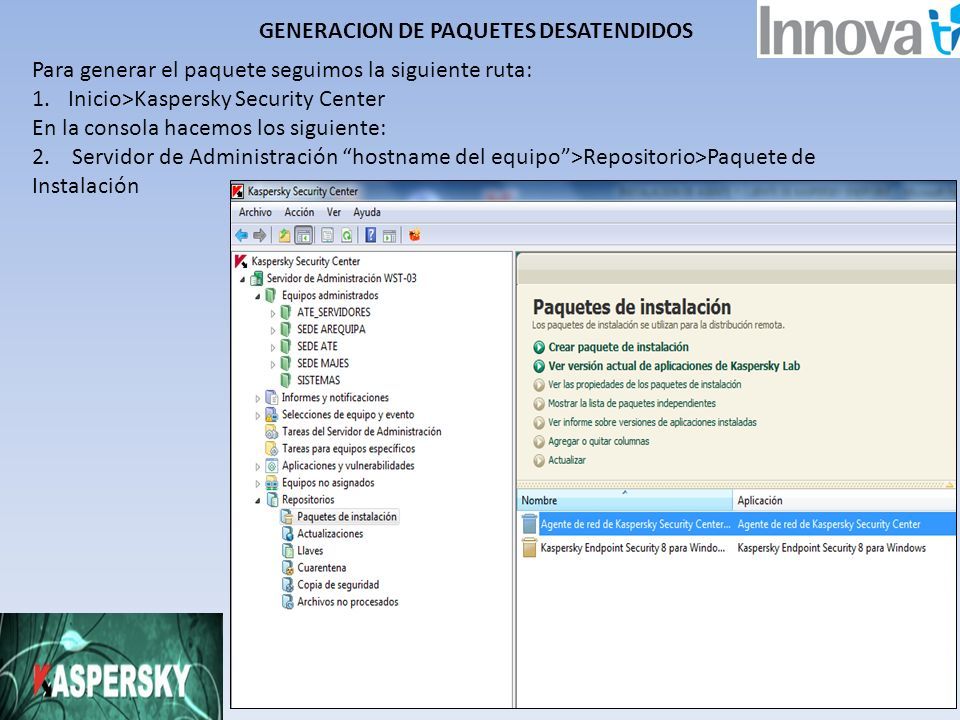This screenshot has width=960, height=720.
Task: Sort by the Nombre column header
Action: 624,500
